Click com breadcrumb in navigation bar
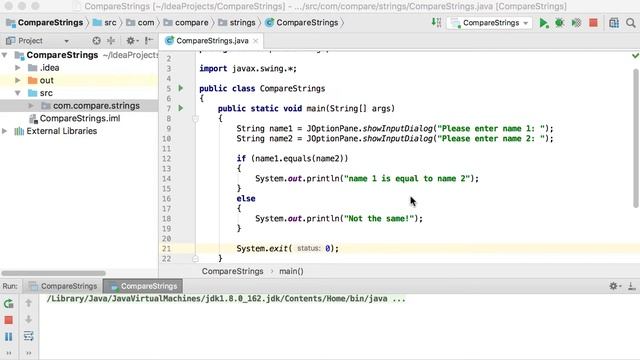The image size is (640, 360). (x=140, y=22)
